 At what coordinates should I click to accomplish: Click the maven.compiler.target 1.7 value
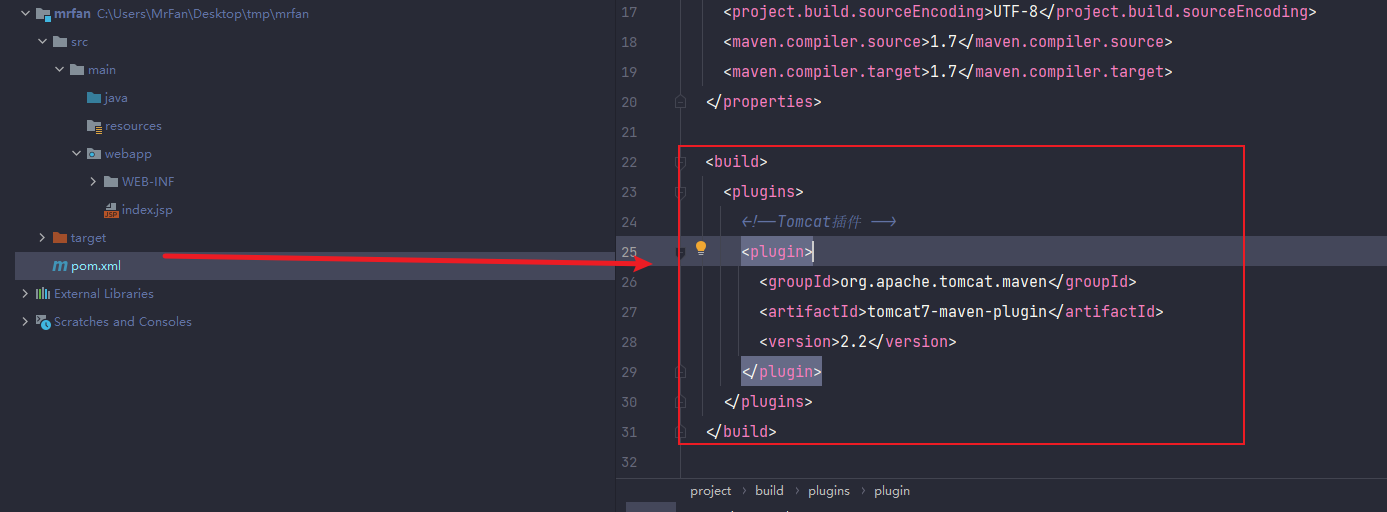coord(944,72)
